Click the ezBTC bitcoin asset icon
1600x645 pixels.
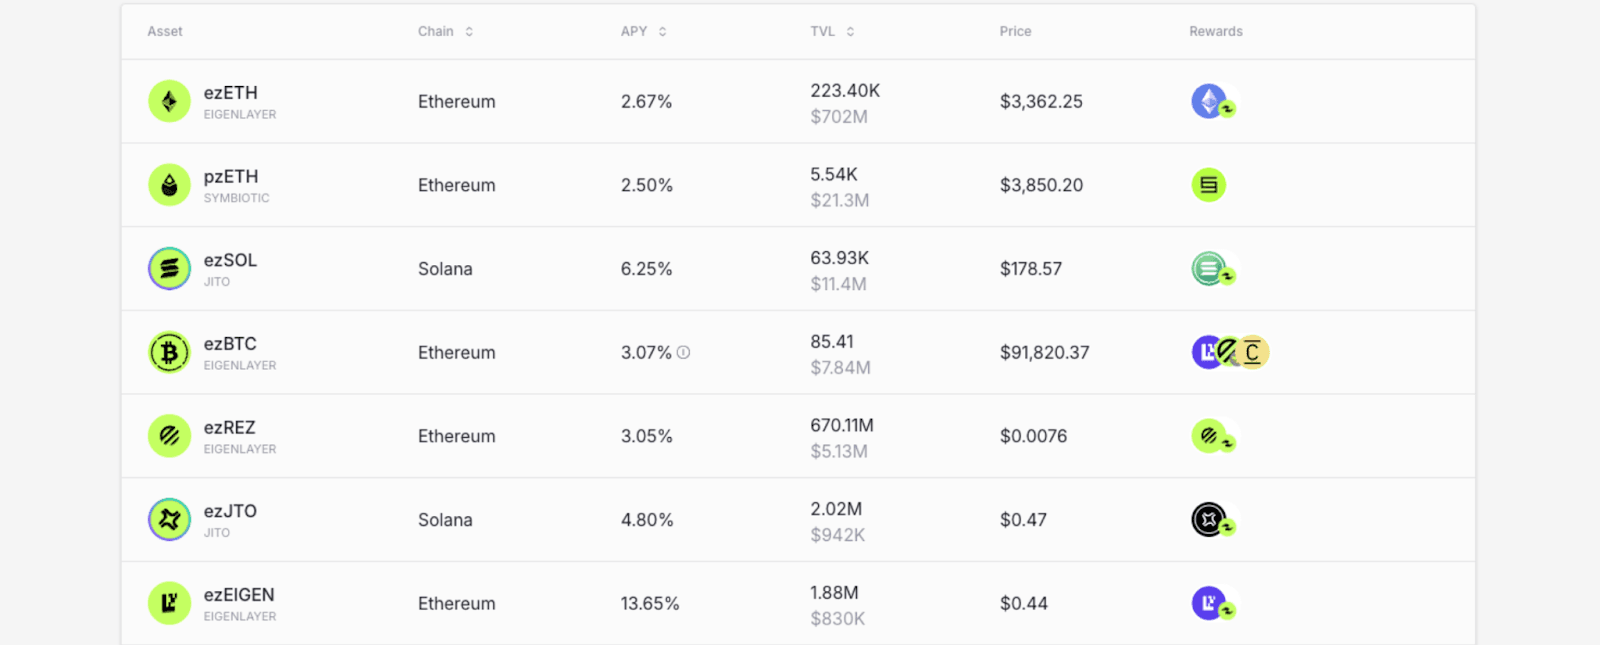(x=169, y=352)
